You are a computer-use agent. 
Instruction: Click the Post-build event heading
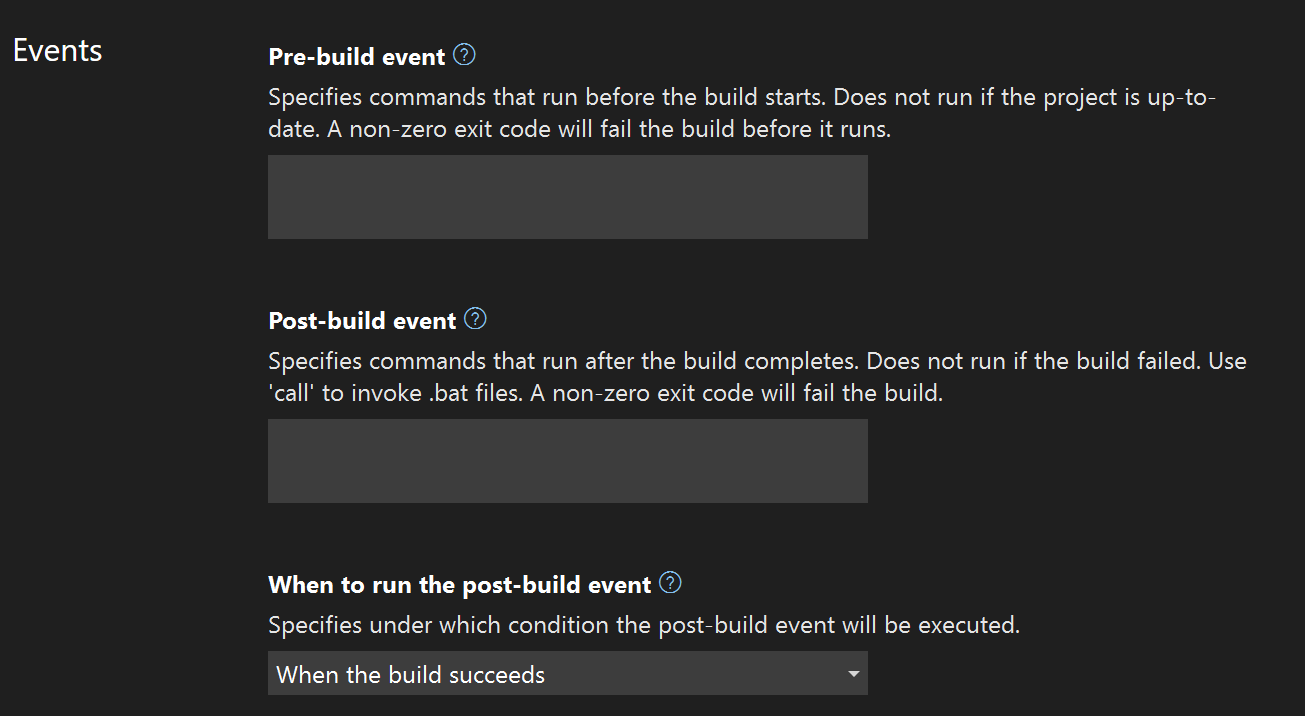point(362,319)
